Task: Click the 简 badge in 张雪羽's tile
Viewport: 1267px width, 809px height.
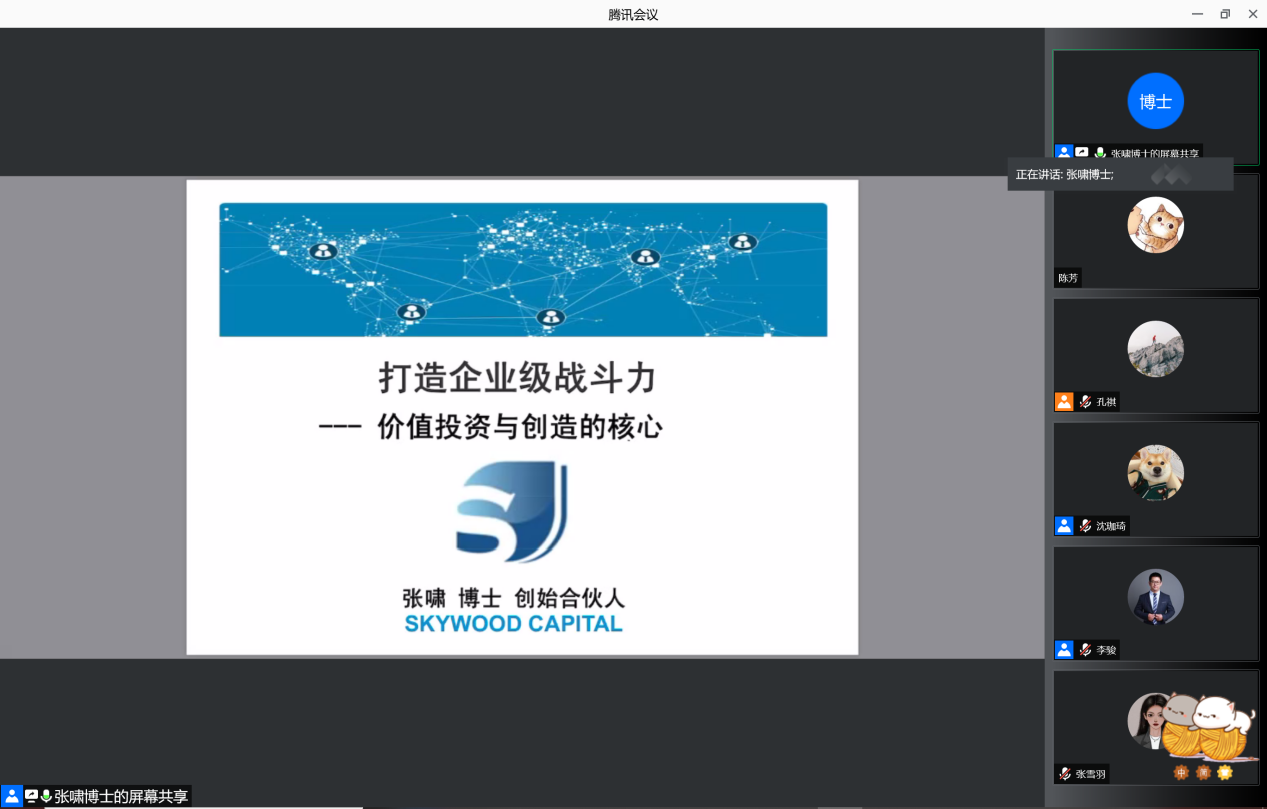Action: pyautogui.click(x=1203, y=773)
